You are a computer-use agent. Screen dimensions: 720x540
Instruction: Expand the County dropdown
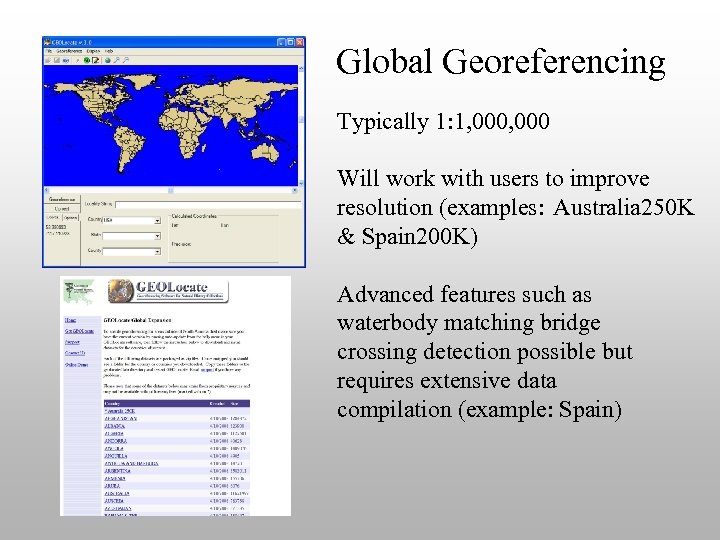point(157,252)
